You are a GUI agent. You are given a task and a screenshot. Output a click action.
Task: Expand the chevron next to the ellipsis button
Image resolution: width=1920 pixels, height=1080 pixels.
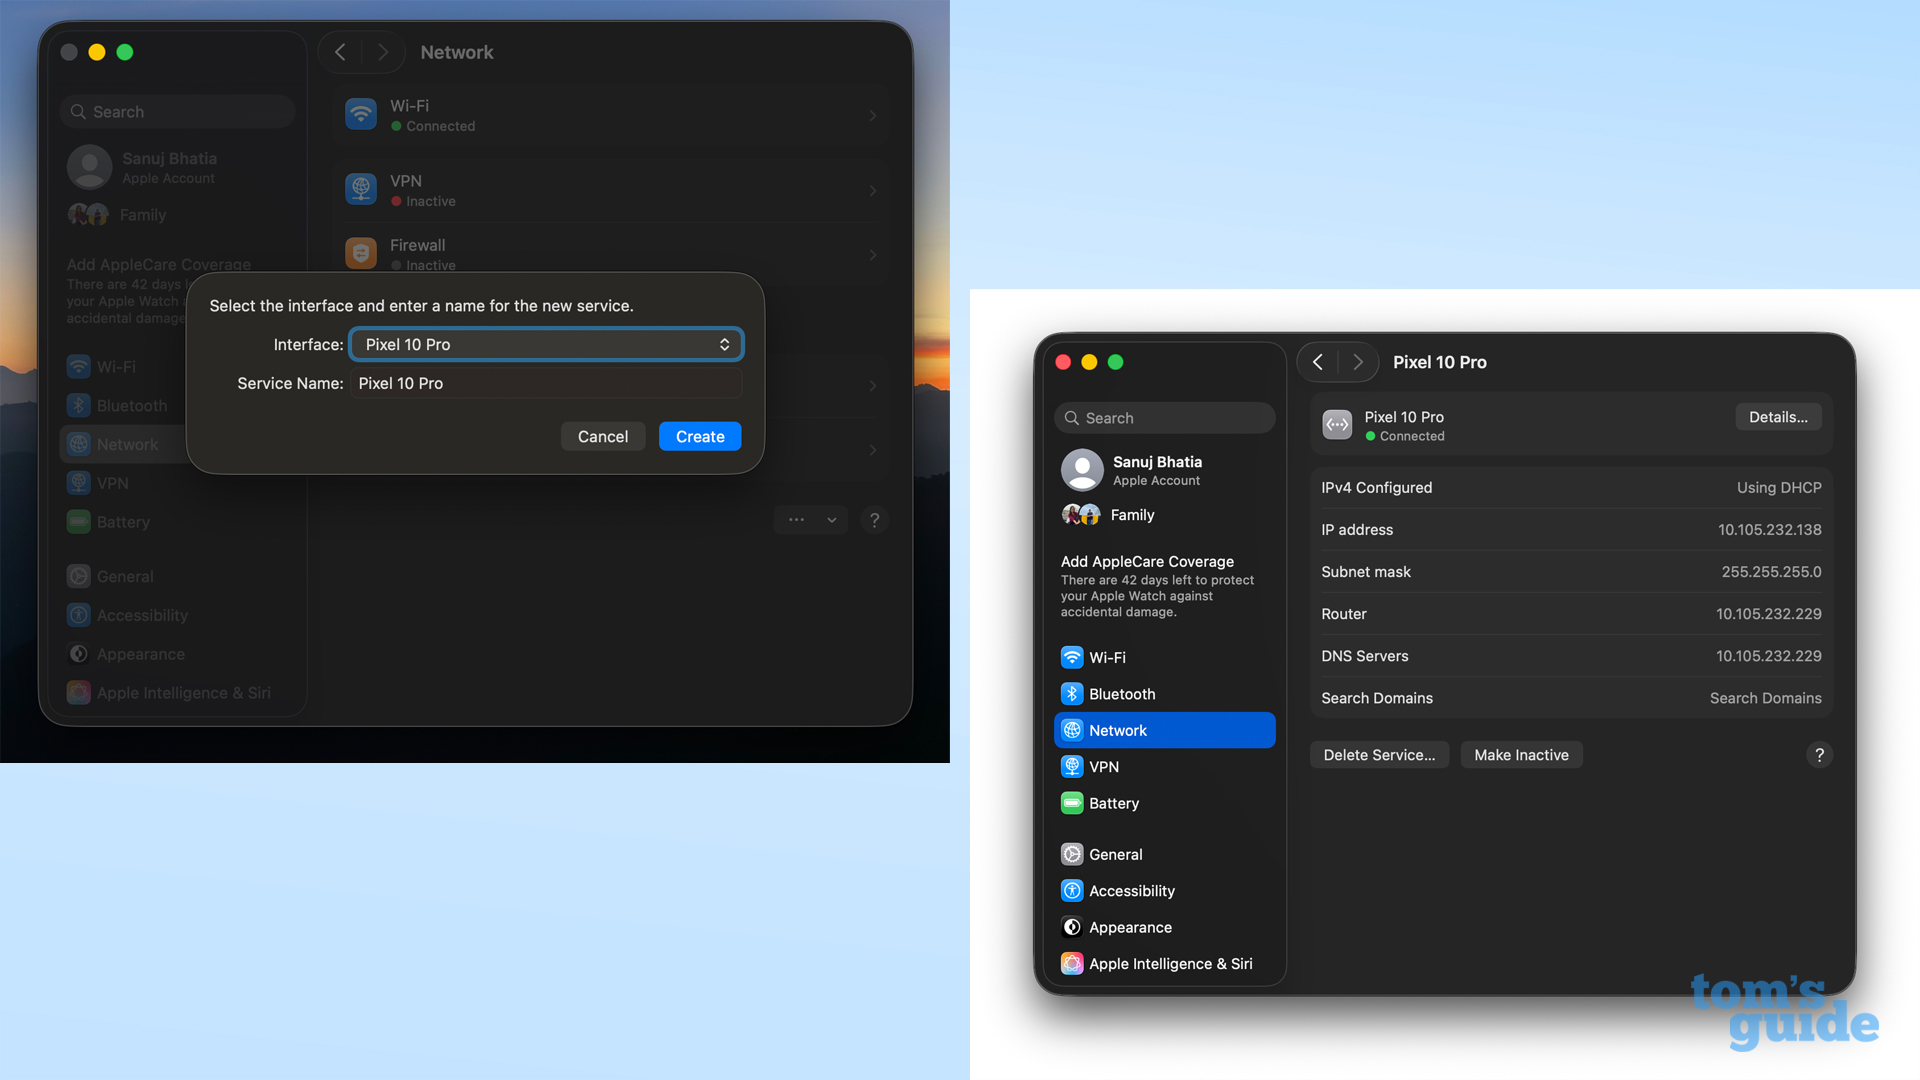[x=832, y=520]
